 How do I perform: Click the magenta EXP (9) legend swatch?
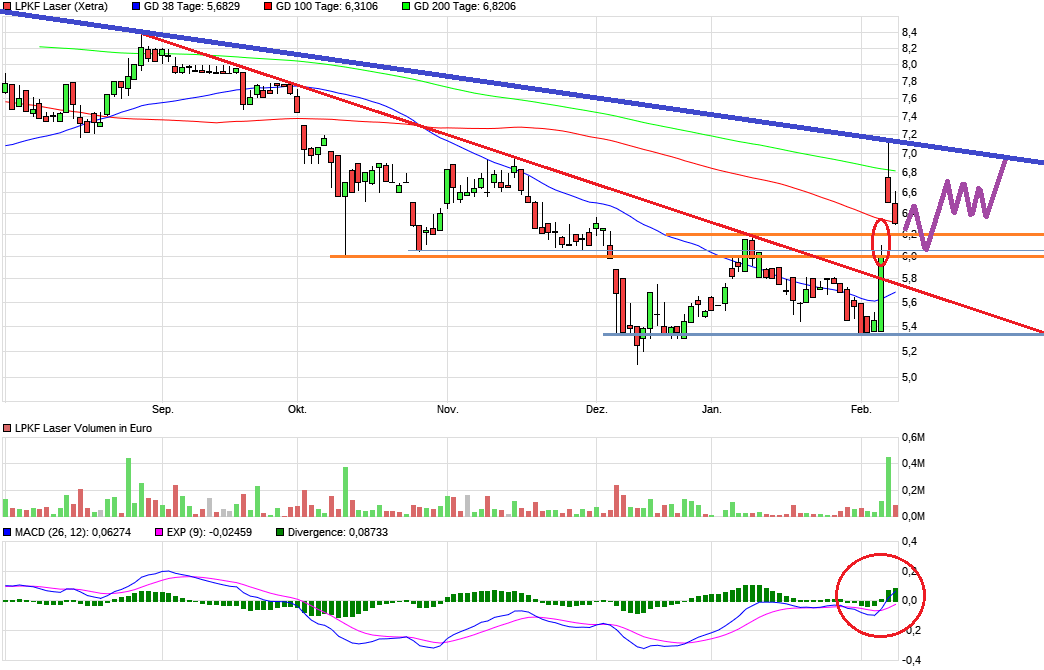159,532
